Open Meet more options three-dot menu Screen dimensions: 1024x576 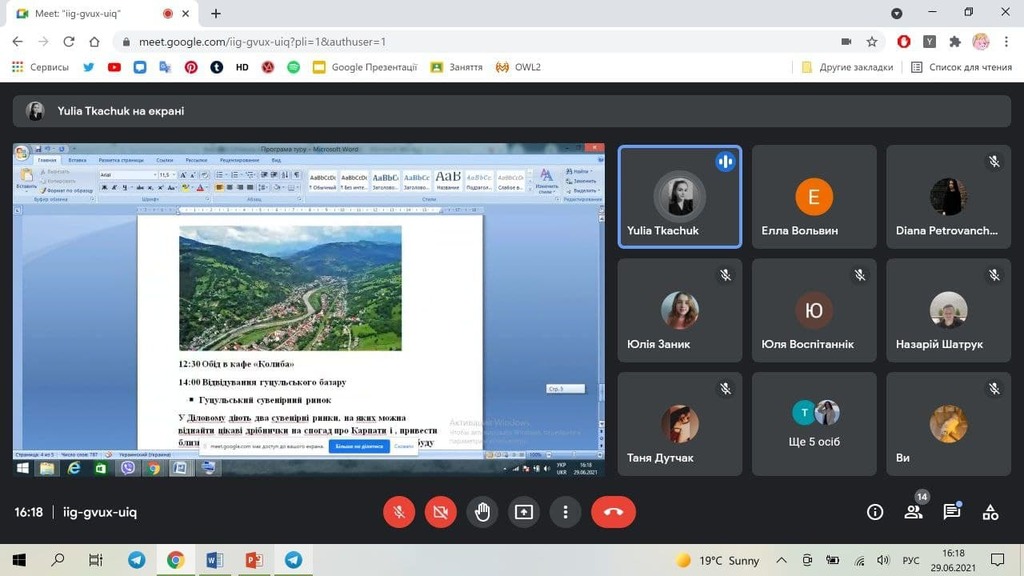(x=565, y=512)
